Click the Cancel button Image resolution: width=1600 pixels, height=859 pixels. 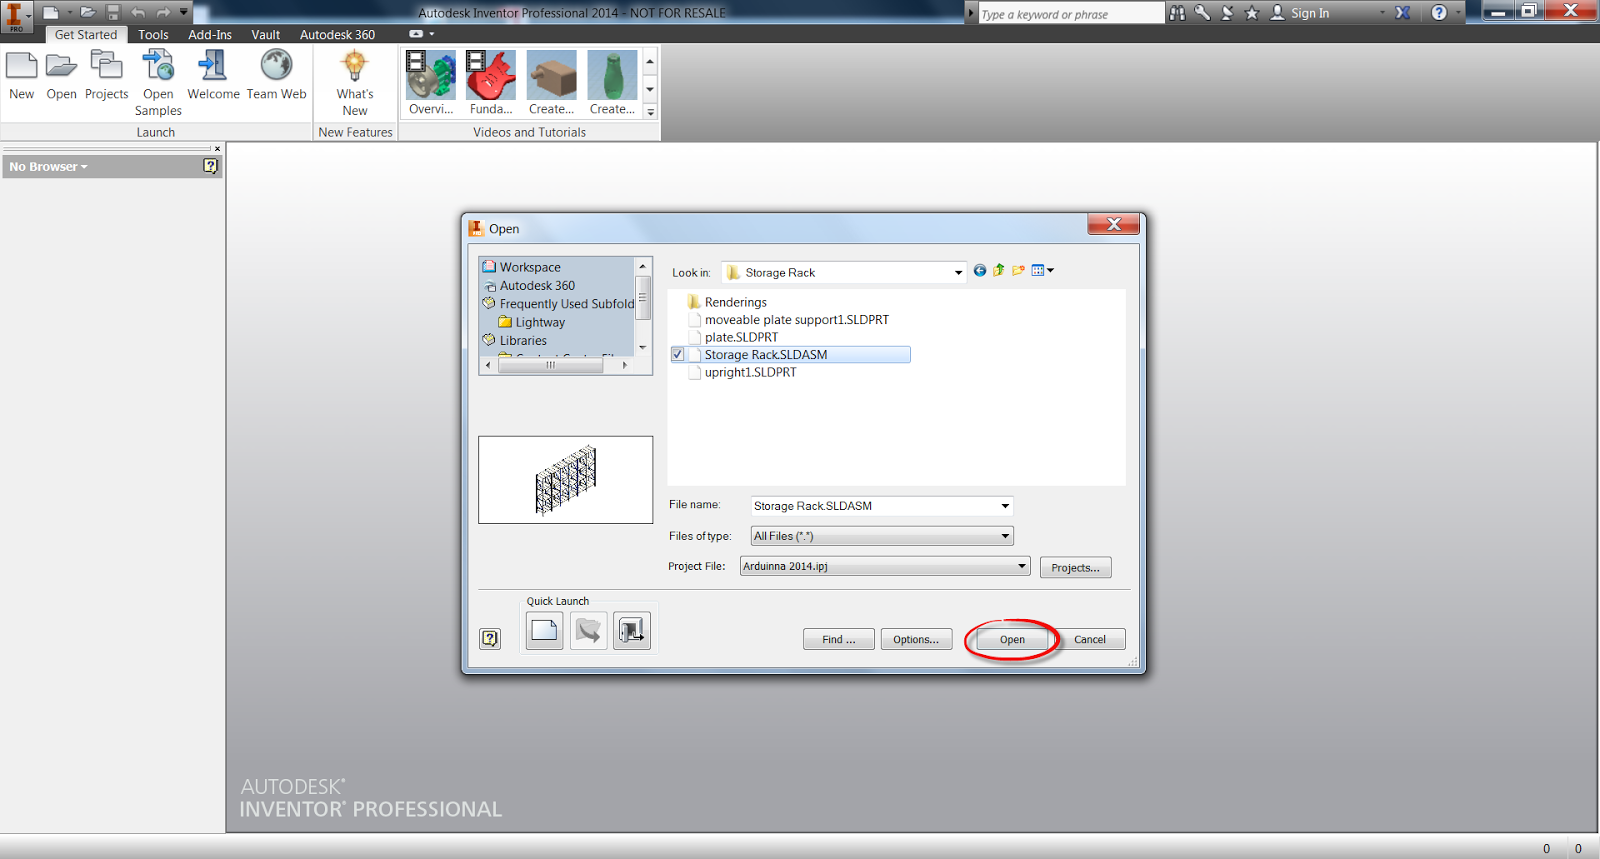point(1090,639)
